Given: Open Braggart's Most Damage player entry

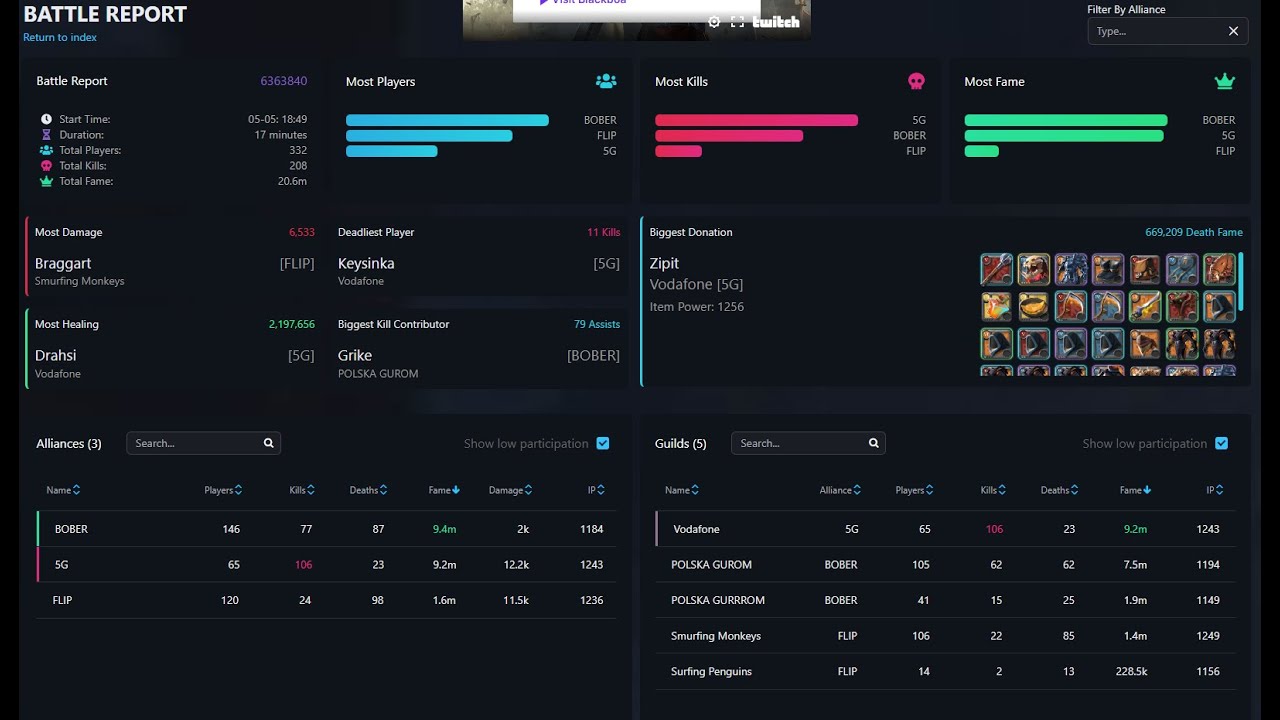Looking at the screenshot, I should click(63, 263).
